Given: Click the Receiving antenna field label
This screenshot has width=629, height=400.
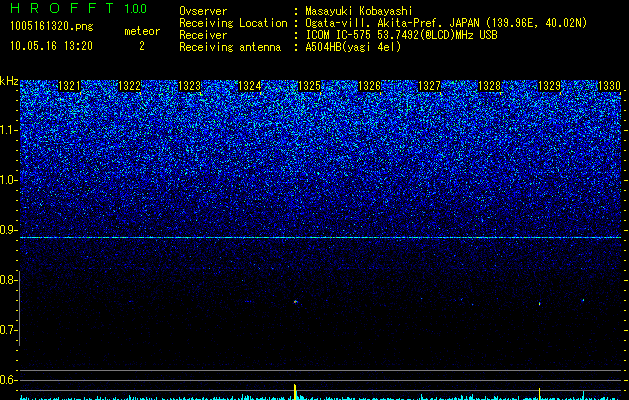Looking at the screenshot, I should coord(230,47).
